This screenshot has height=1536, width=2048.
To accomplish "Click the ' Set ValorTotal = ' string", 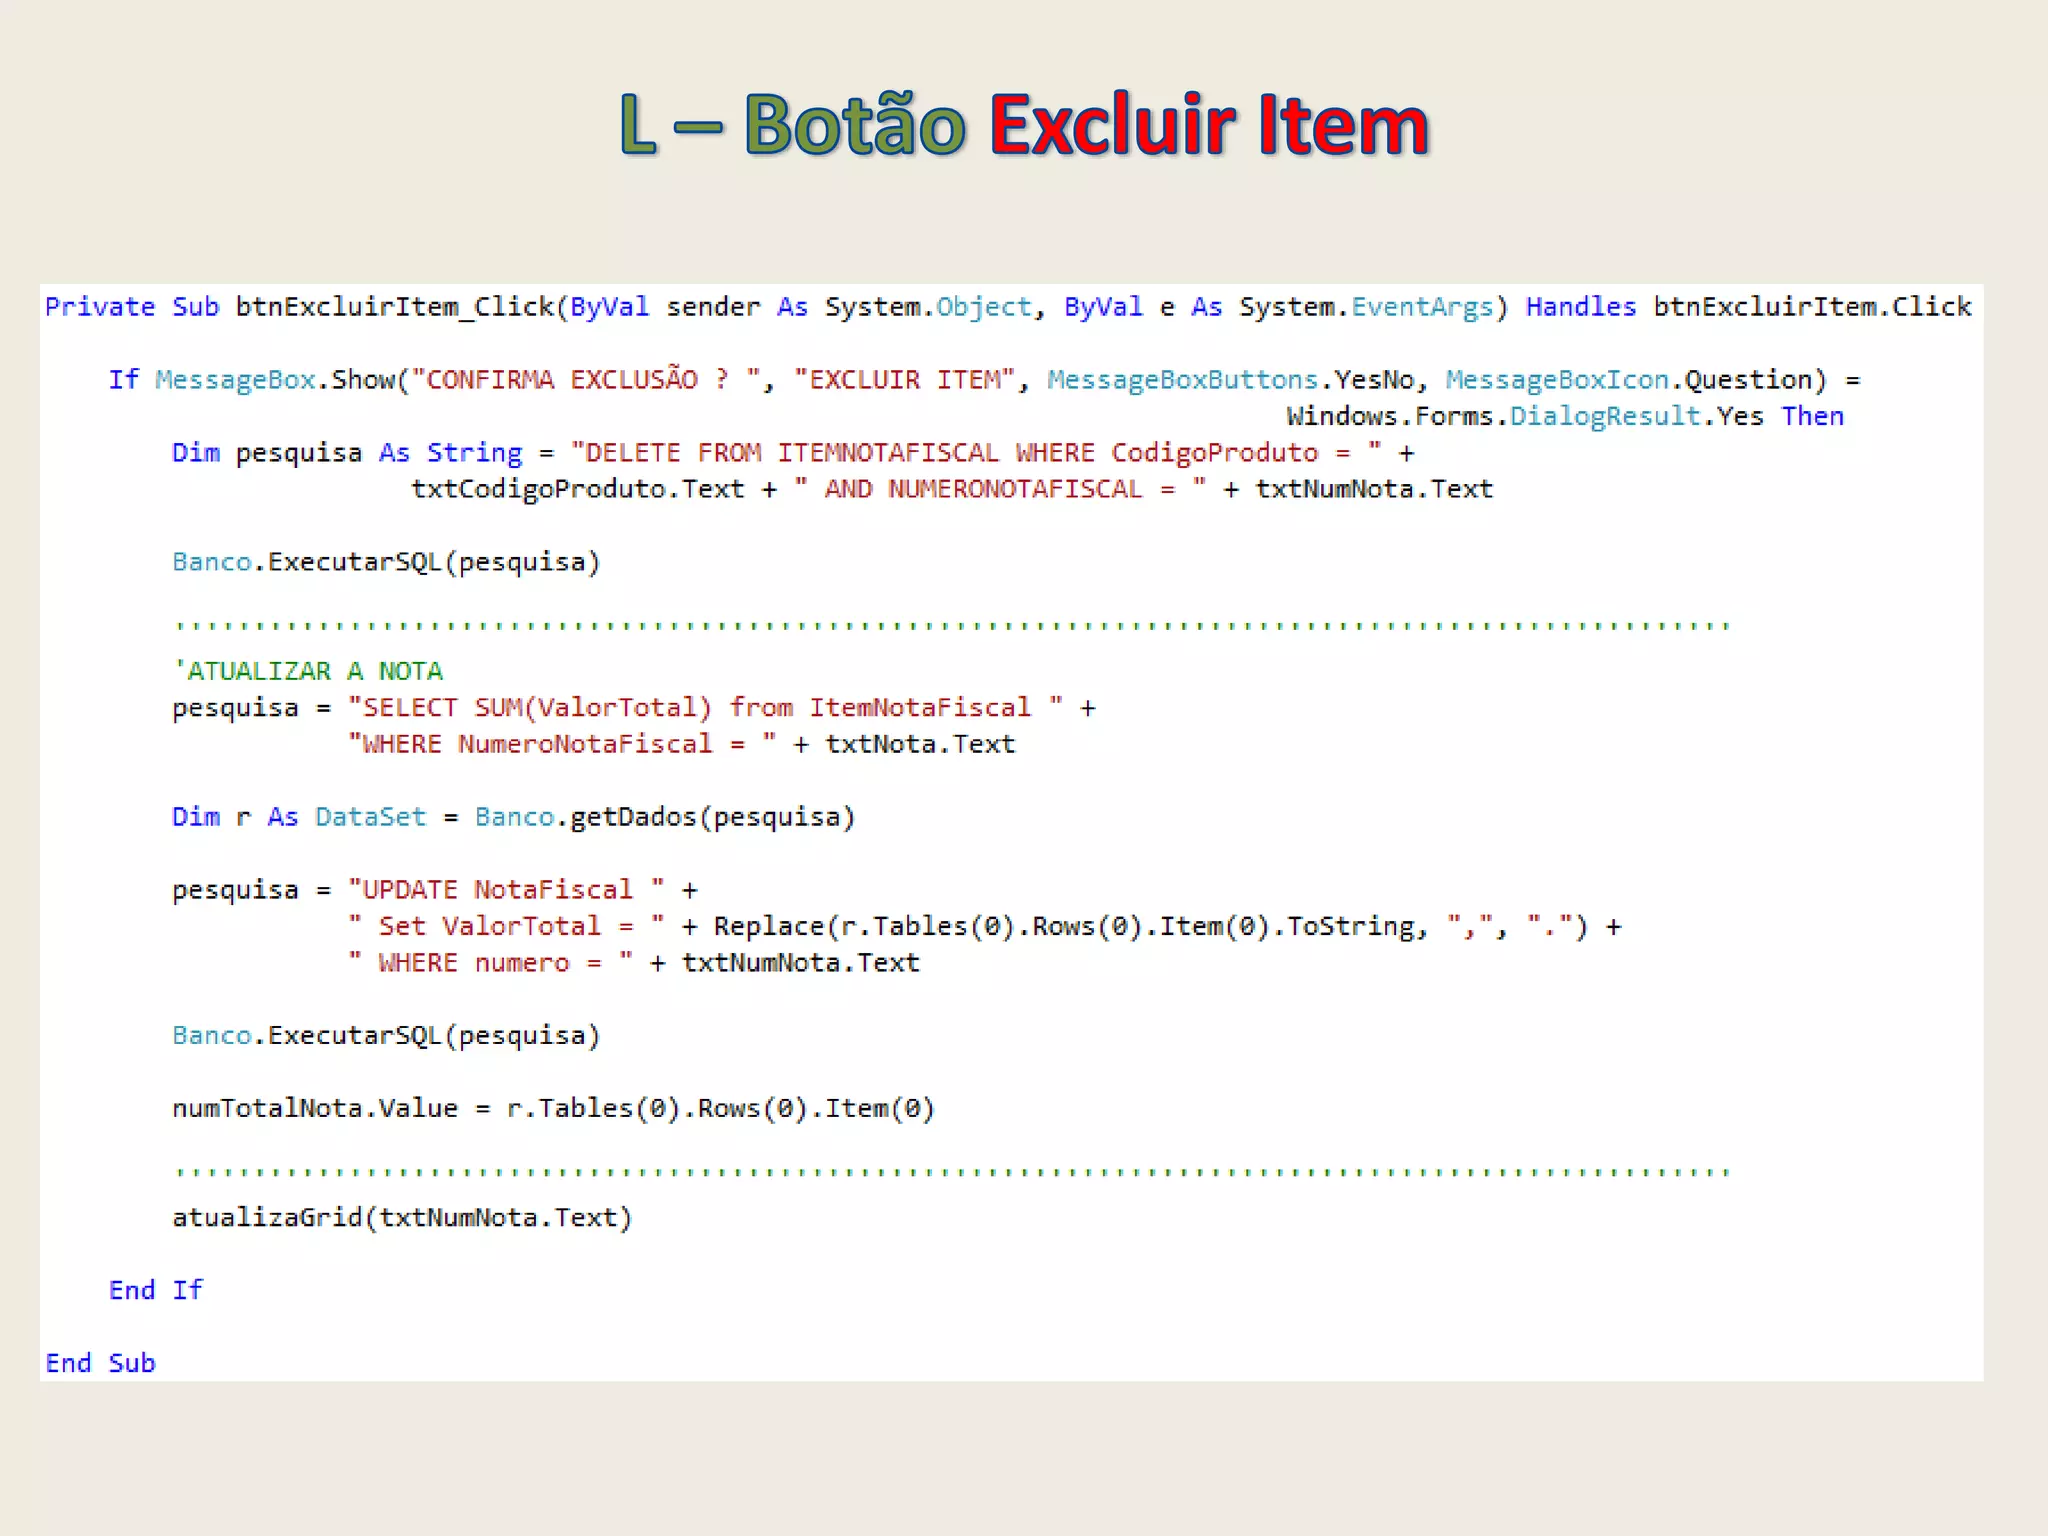I will pos(505,926).
